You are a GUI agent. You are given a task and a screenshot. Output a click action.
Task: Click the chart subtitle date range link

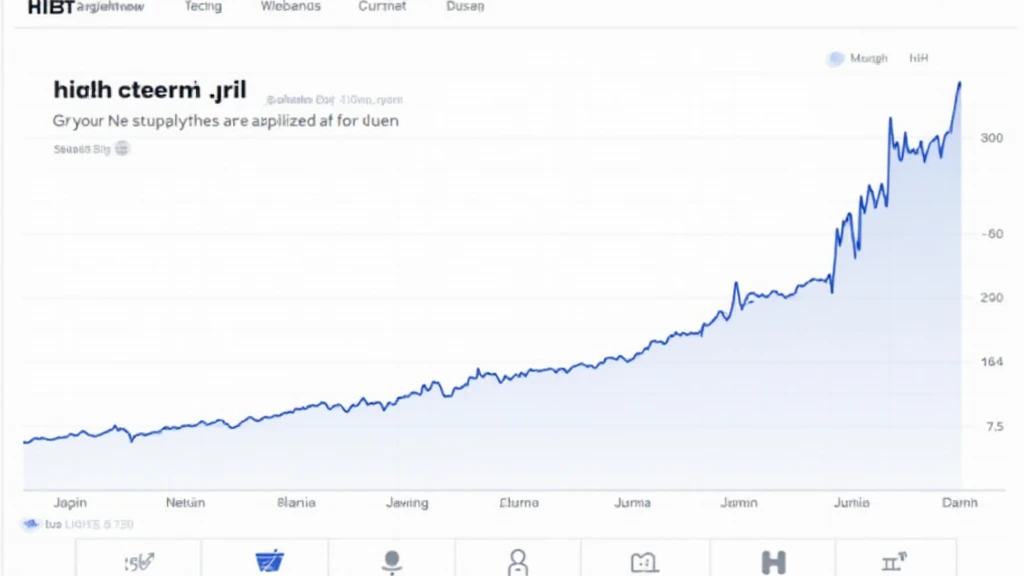coord(334,100)
